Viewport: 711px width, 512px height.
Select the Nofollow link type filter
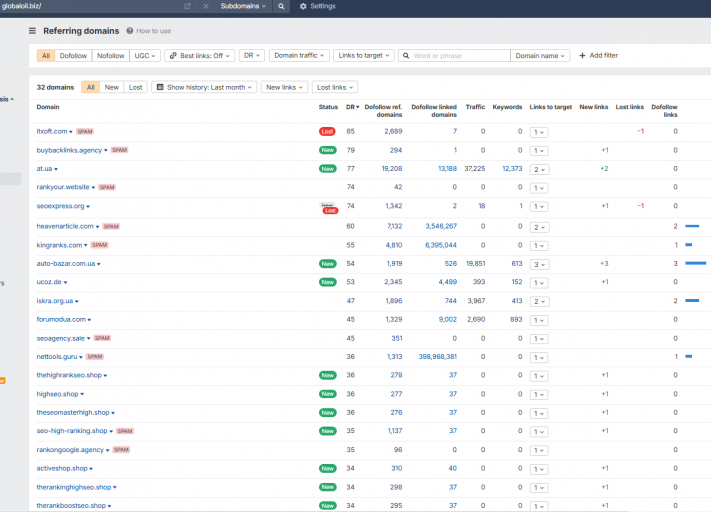point(110,55)
